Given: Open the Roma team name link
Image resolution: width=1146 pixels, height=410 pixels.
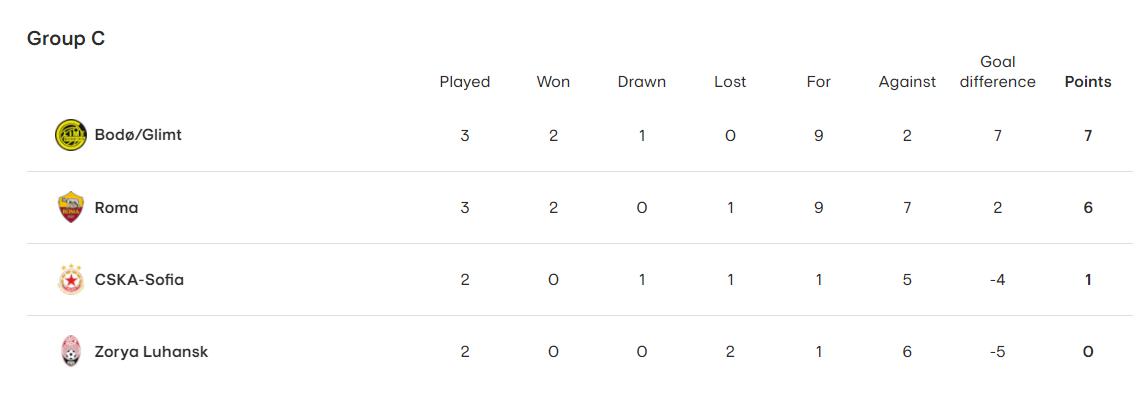Looking at the screenshot, I should (116, 208).
